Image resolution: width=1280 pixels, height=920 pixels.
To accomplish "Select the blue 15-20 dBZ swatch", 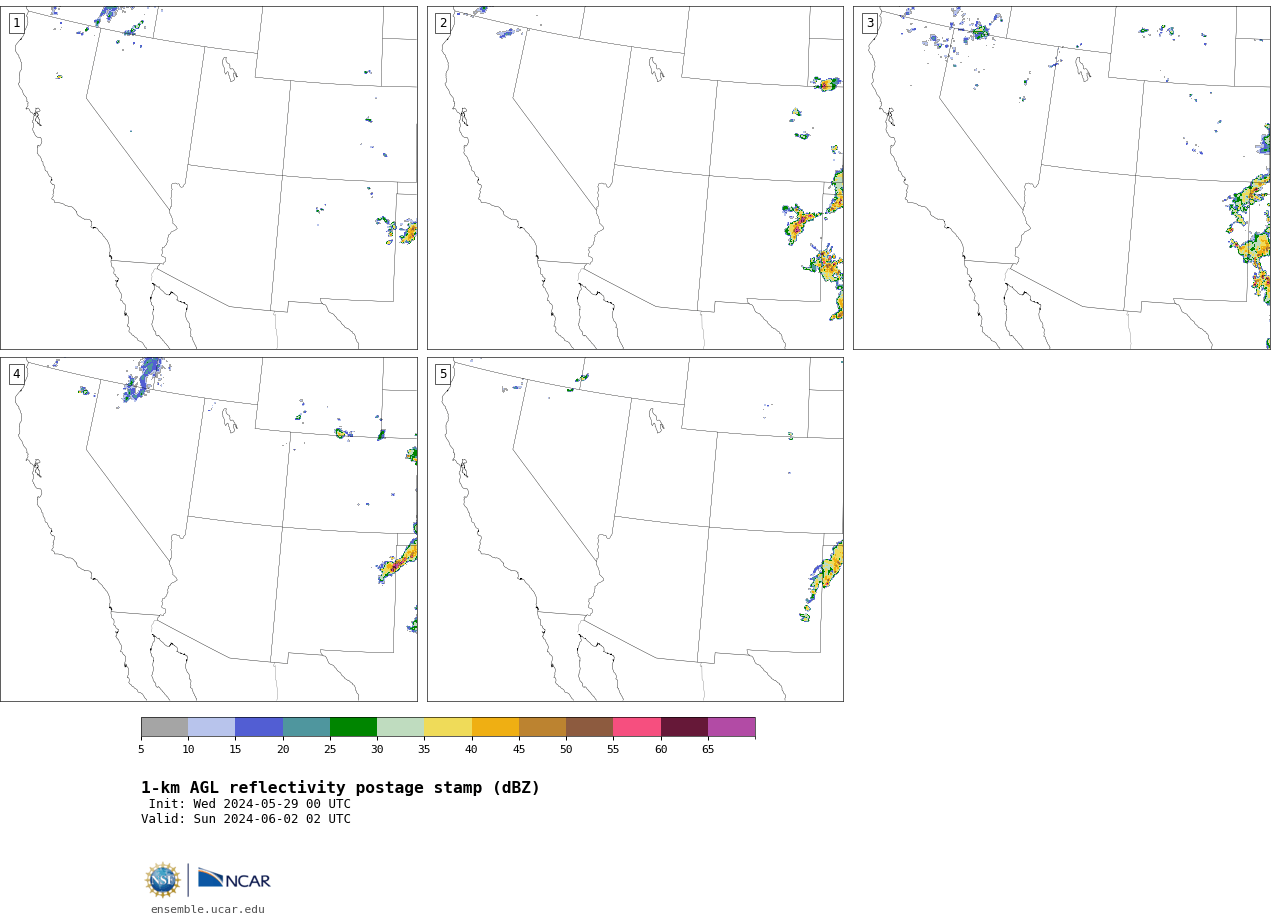I will [x=259, y=727].
